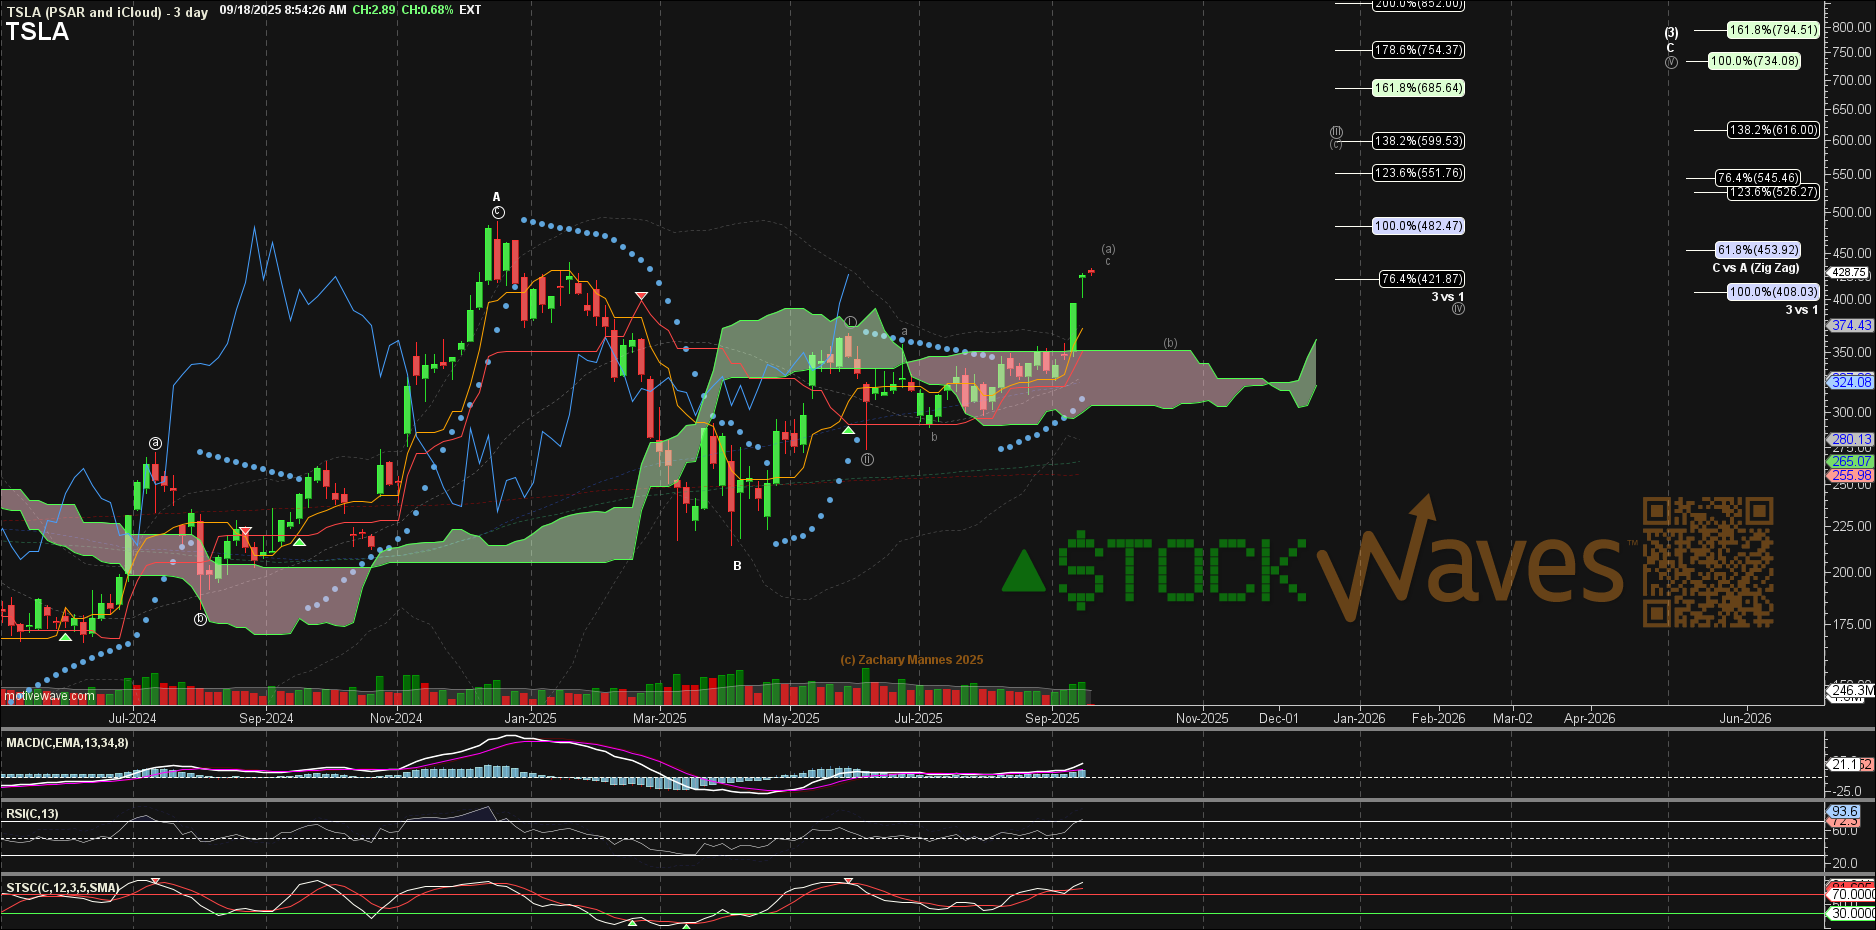Image resolution: width=1876 pixels, height=930 pixels.
Task: Click the green up-triangle signal near Jun-2025
Action: click(848, 429)
